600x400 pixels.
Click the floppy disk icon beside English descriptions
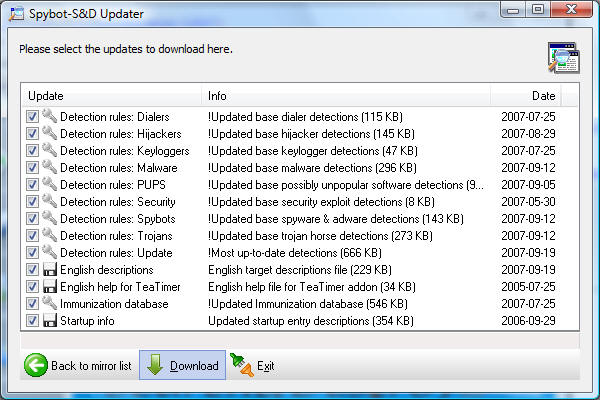[50, 270]
